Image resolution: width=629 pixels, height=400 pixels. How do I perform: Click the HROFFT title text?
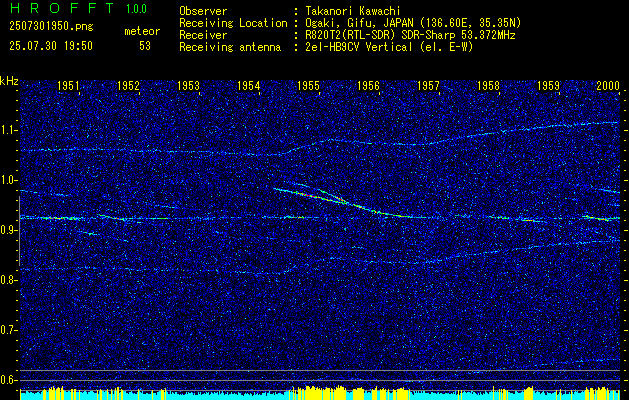(x=63, y=8)
